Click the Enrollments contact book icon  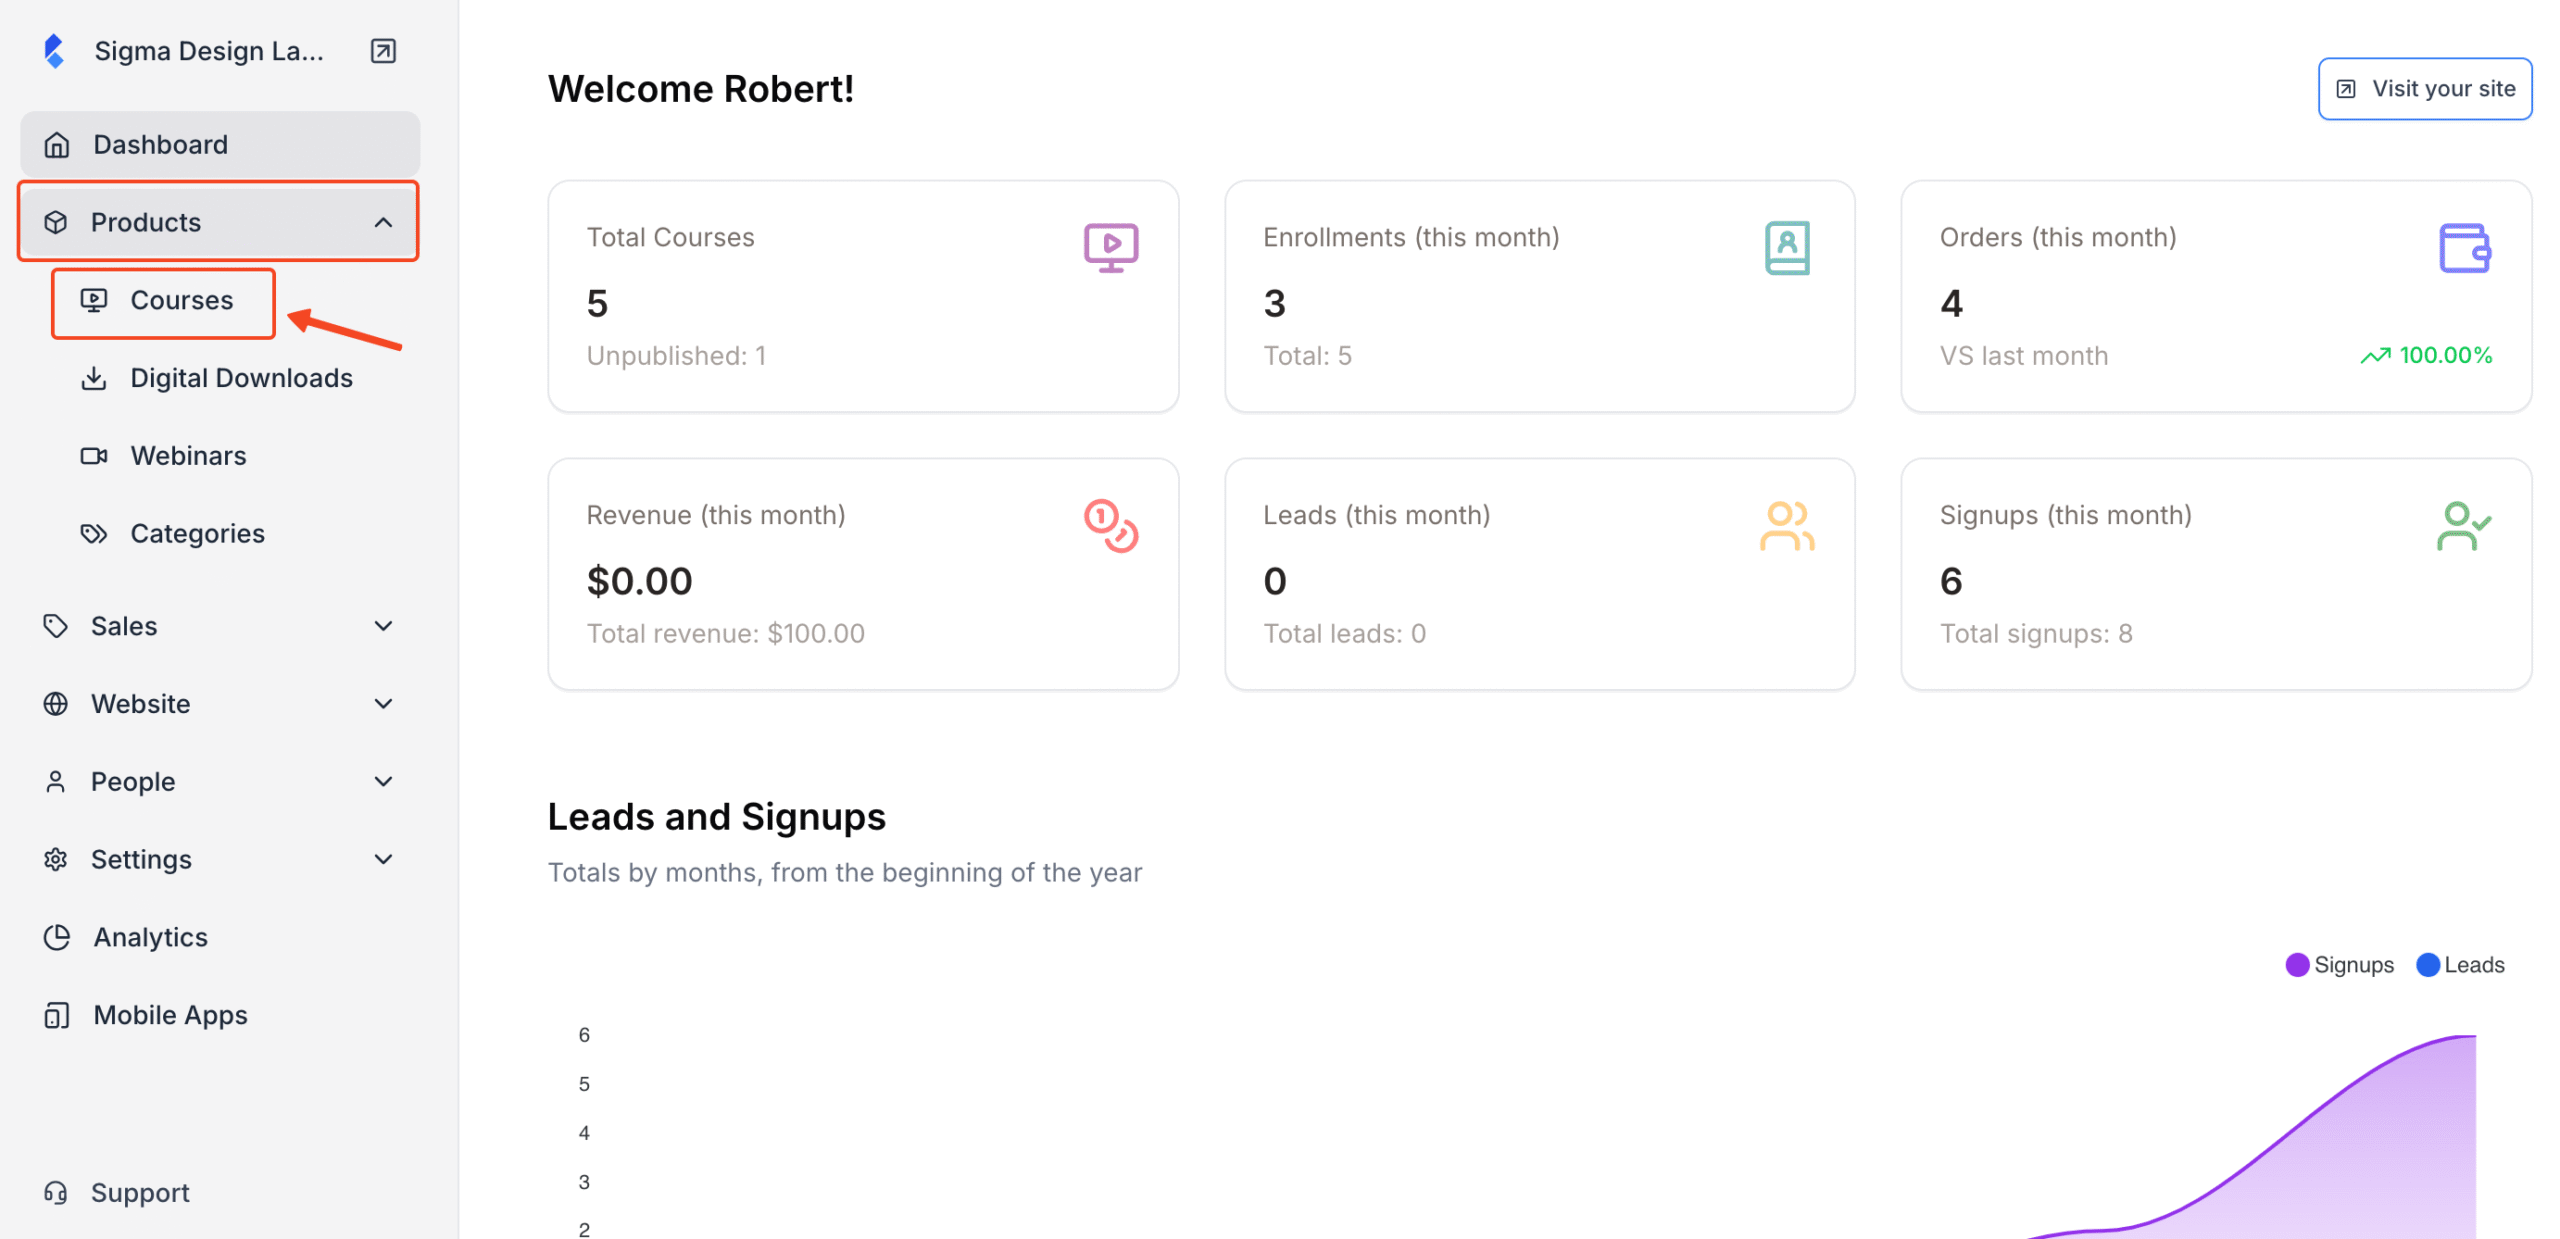pyautogui.click(x=1786, y=247)
